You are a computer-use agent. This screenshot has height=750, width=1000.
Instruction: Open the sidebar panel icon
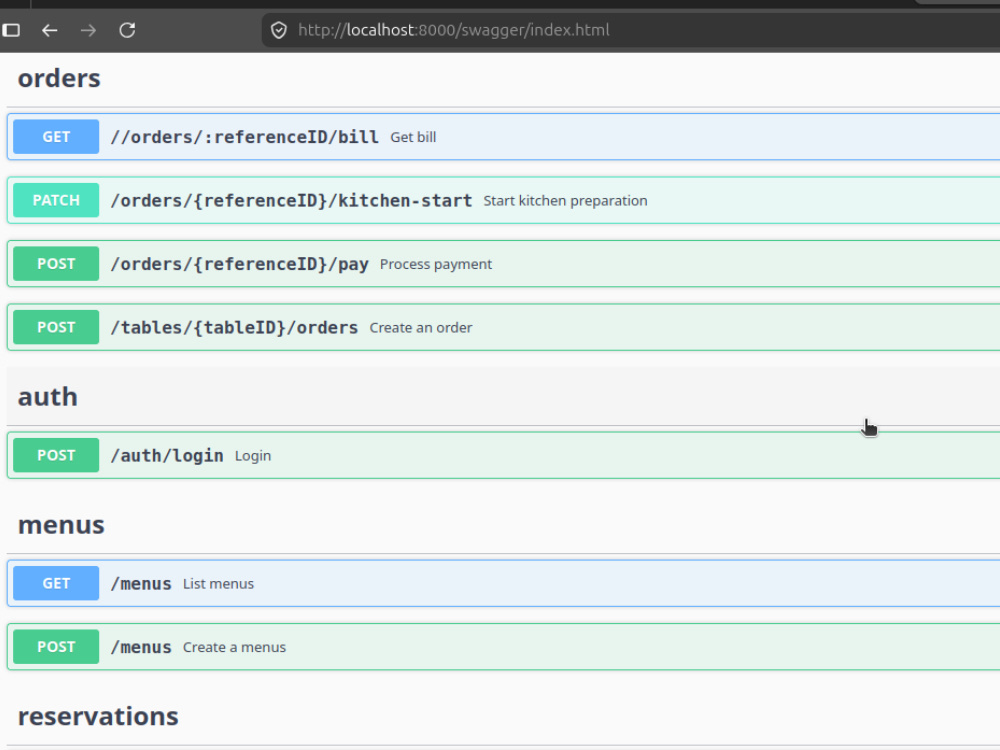coord(11,30)
